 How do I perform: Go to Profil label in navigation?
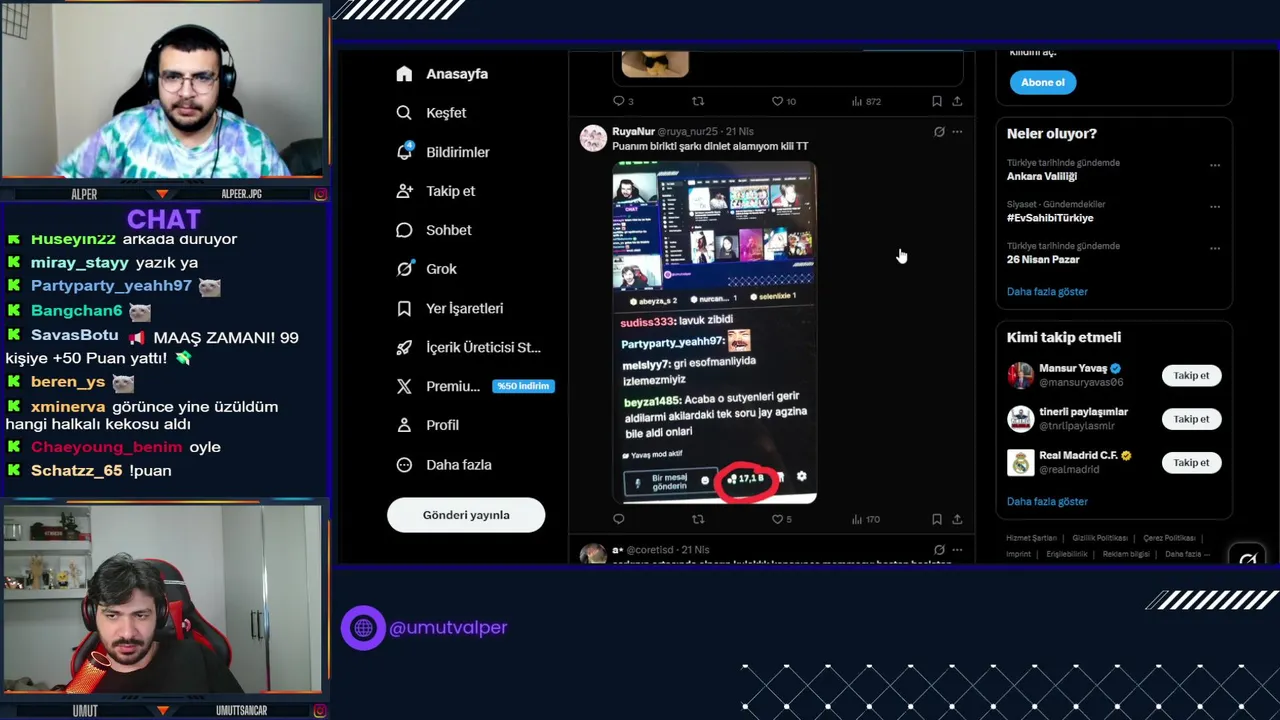point(443,425)
